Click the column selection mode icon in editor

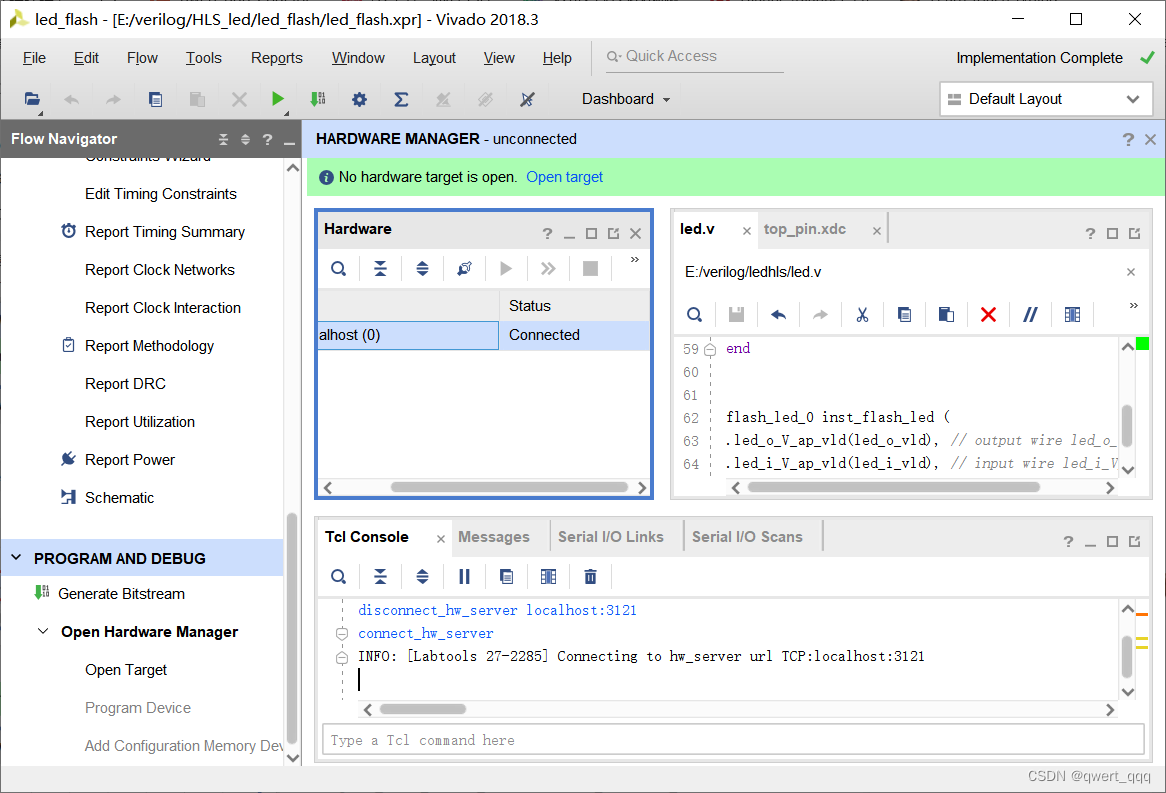tap(1072, 315)
